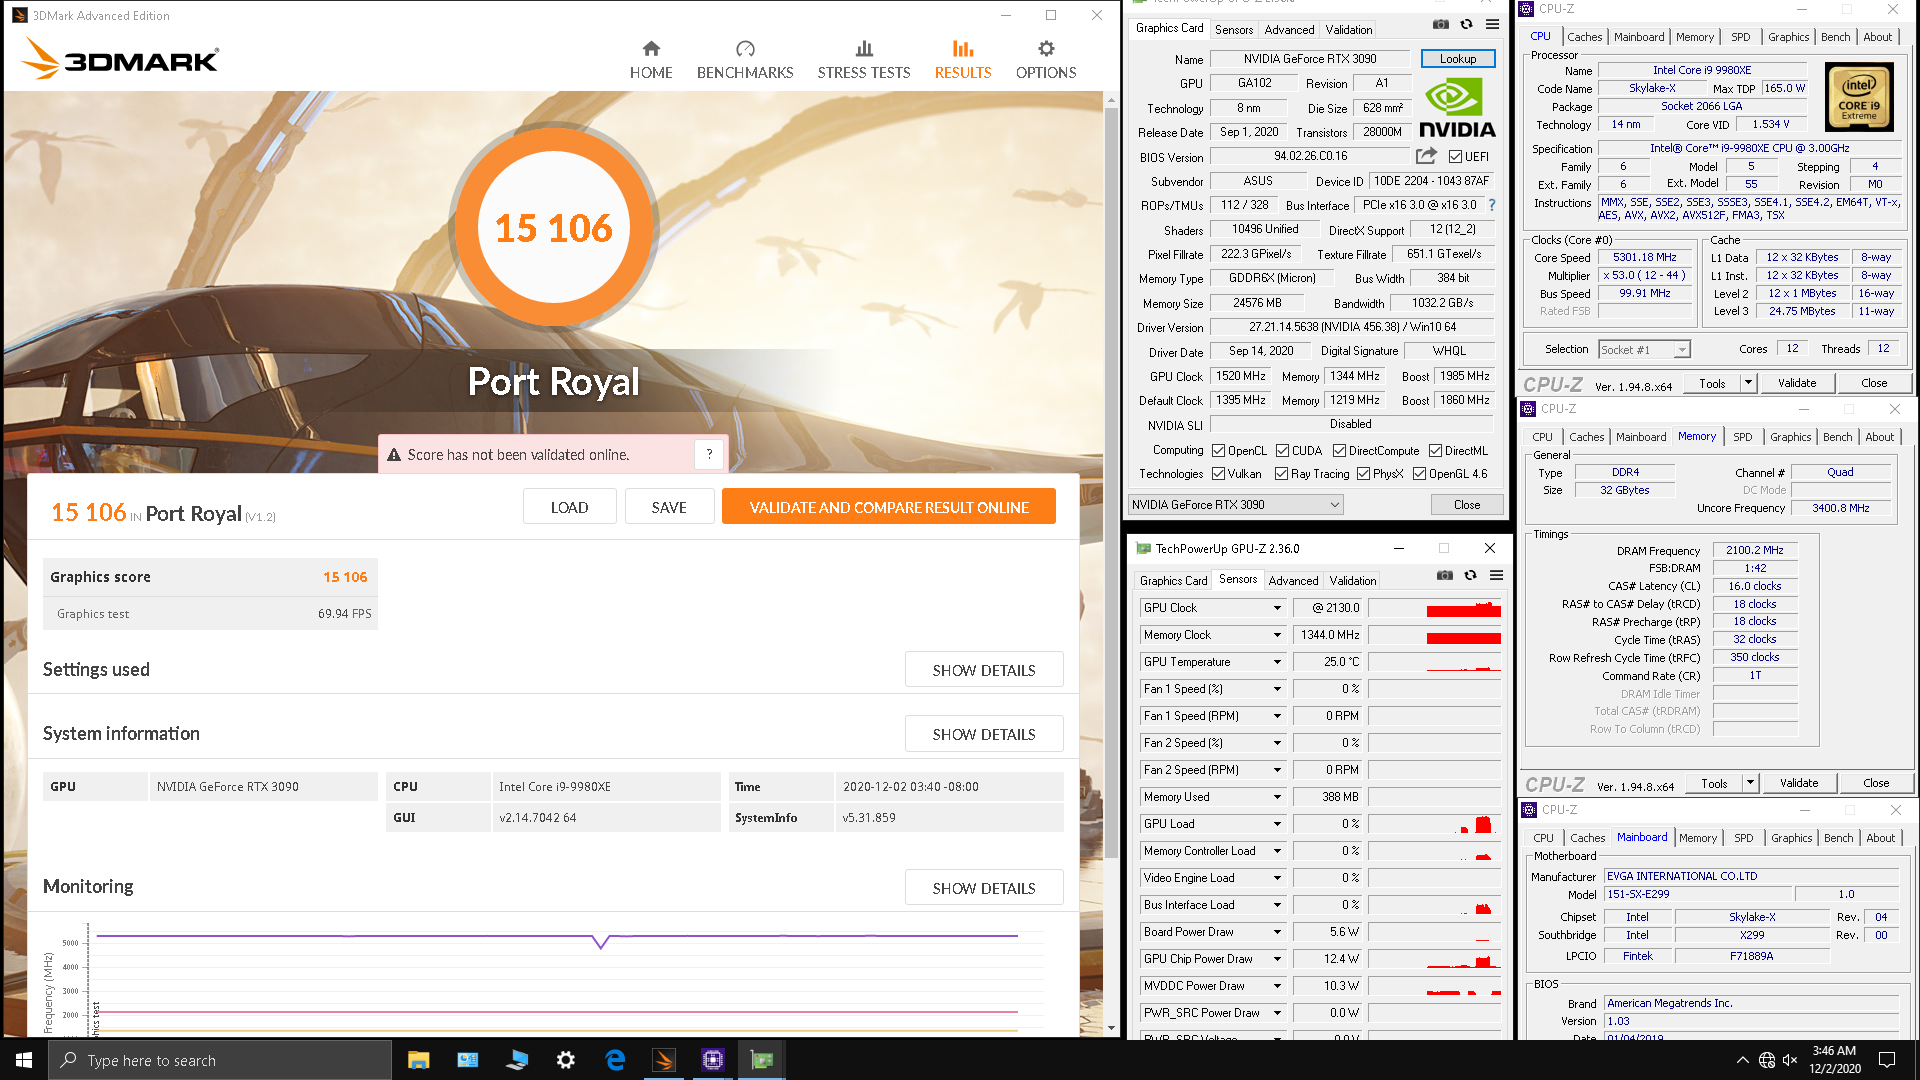Viewport: 1920px width, 1080px height.
Task: Open the Results page in 3DMark
Action: tap(963, 60)
